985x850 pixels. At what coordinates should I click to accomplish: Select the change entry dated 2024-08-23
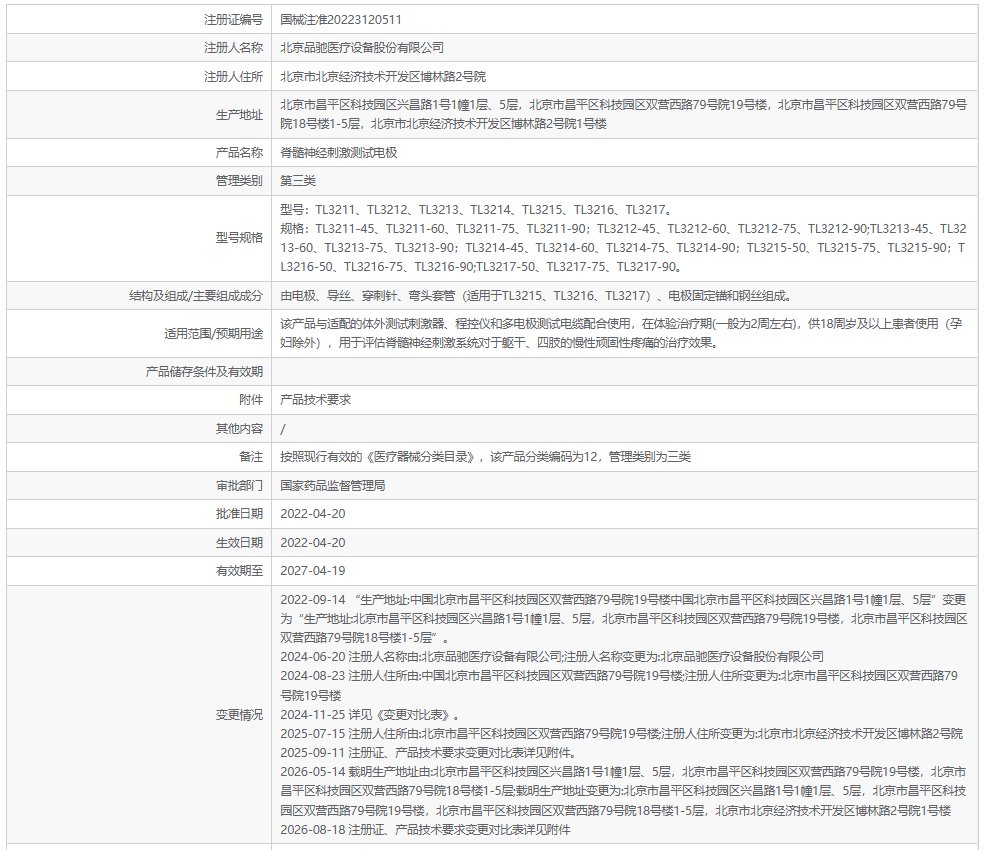click(x=619, y=685)
